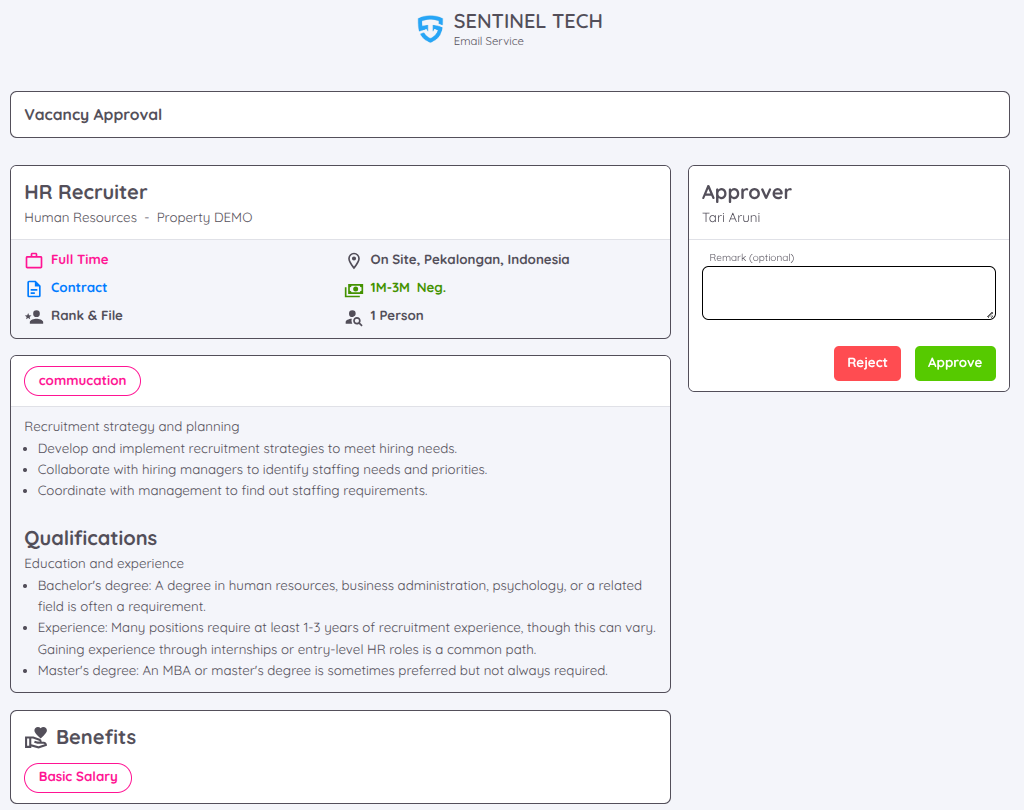The image size is (1024, 810).
Task: Click the HR Recruiter job title
Action: 86,192
